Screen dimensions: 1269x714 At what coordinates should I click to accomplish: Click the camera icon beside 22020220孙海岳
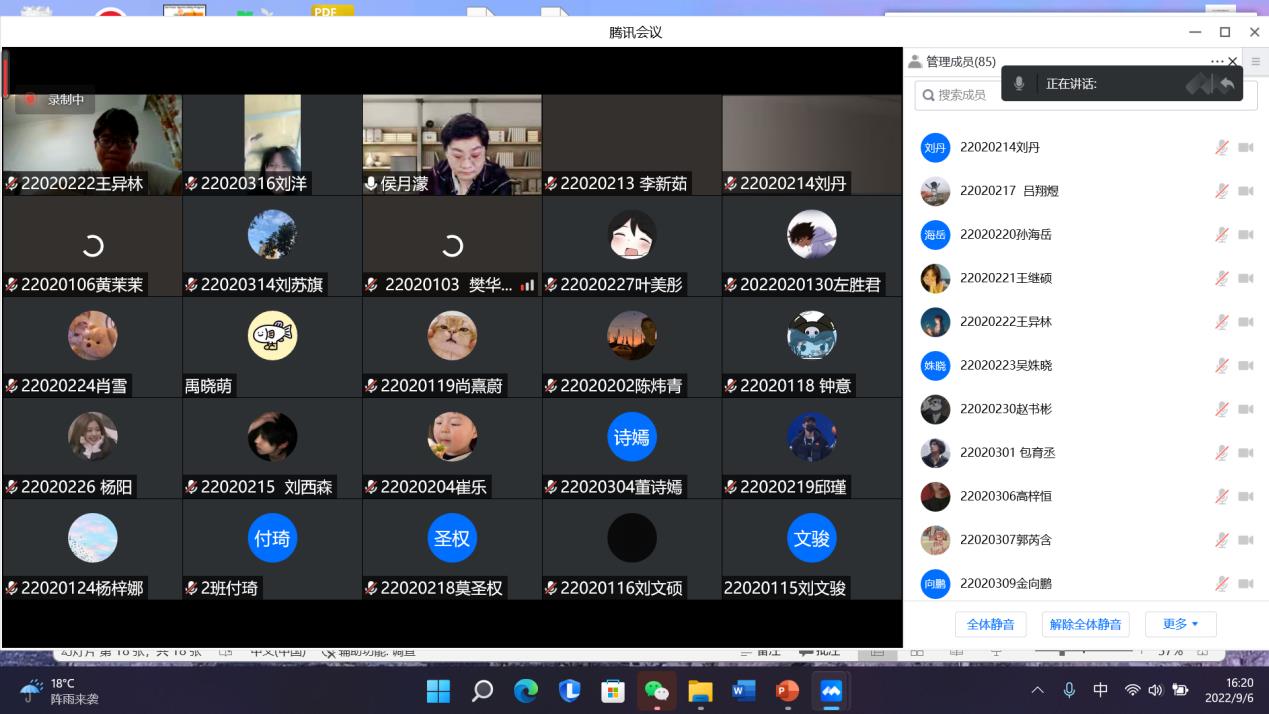point(1246,234)
